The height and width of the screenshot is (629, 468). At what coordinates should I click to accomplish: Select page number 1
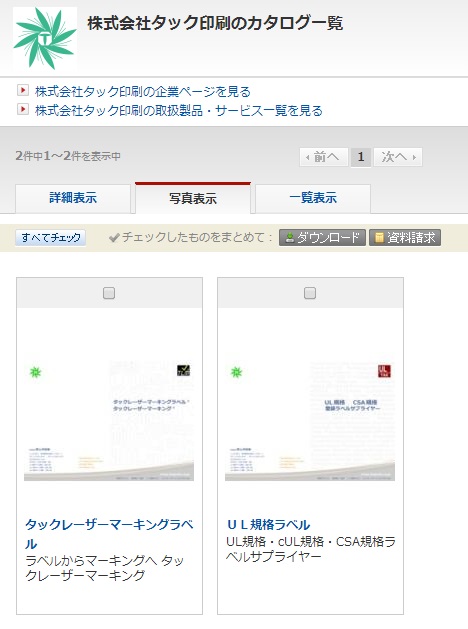[x=361, y=157]
